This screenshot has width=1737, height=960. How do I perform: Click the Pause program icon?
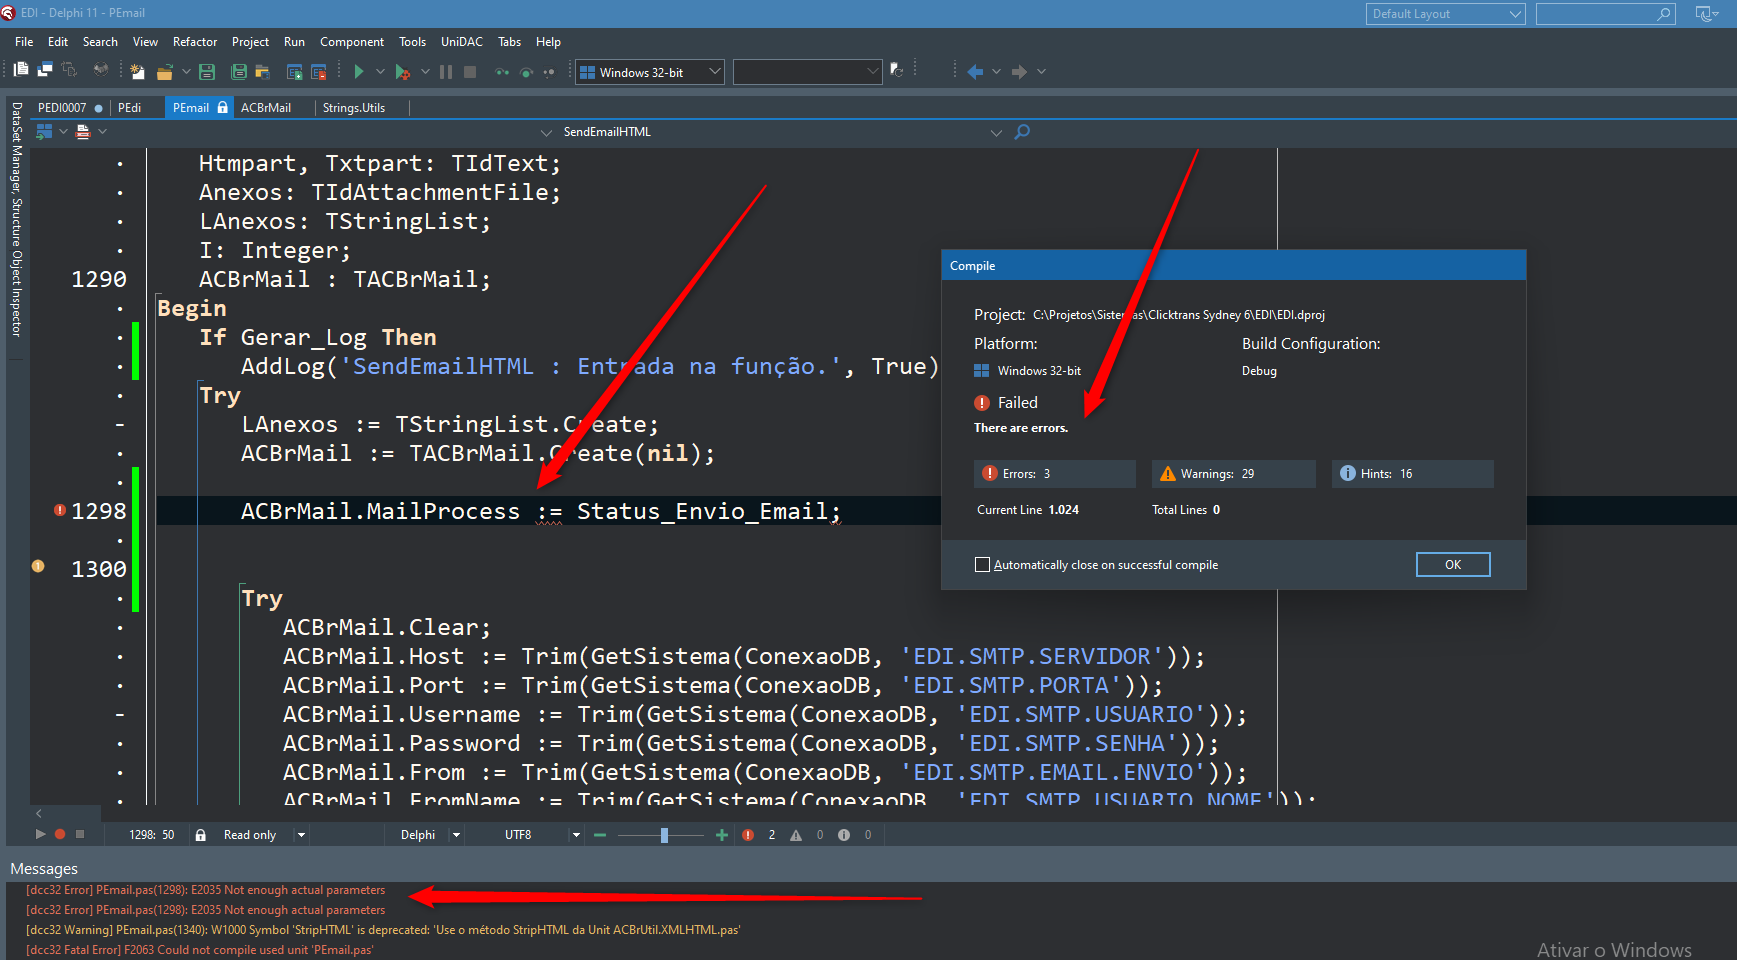click(x=446, y=71)
